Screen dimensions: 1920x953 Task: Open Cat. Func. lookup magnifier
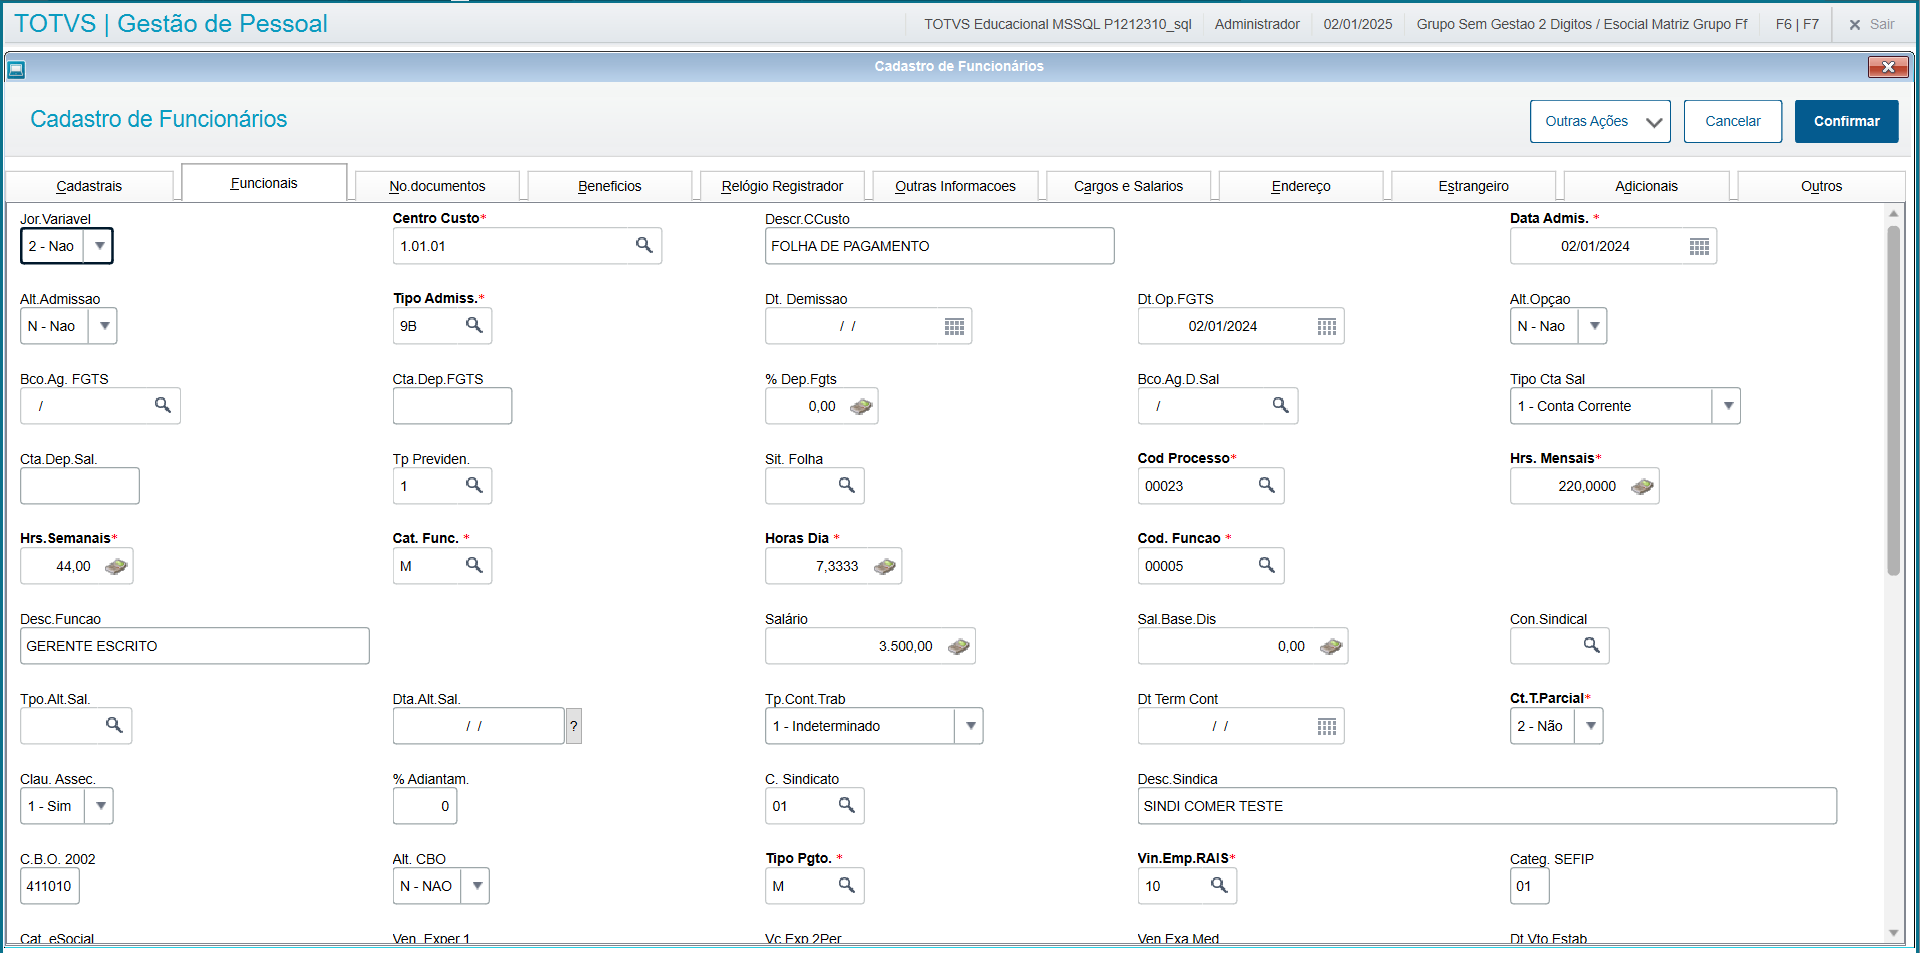click(474, 565)
